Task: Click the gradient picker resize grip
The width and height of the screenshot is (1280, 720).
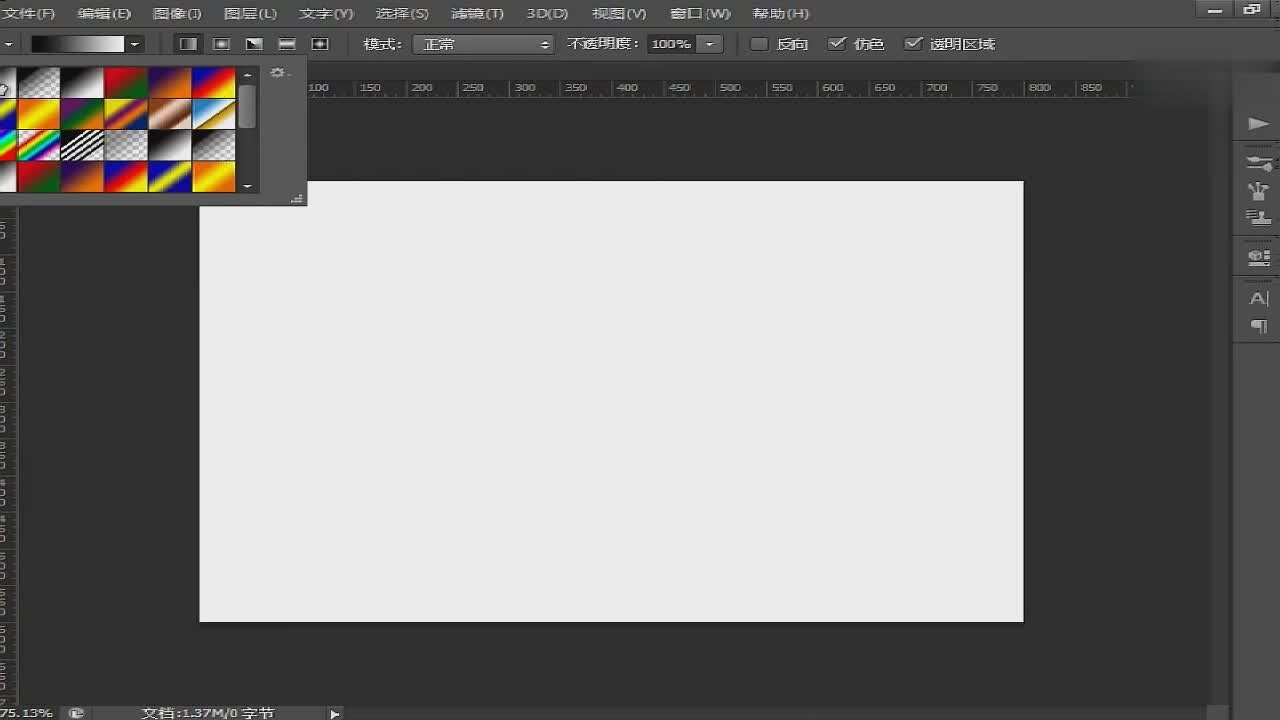Action: (x=297, y=199)
